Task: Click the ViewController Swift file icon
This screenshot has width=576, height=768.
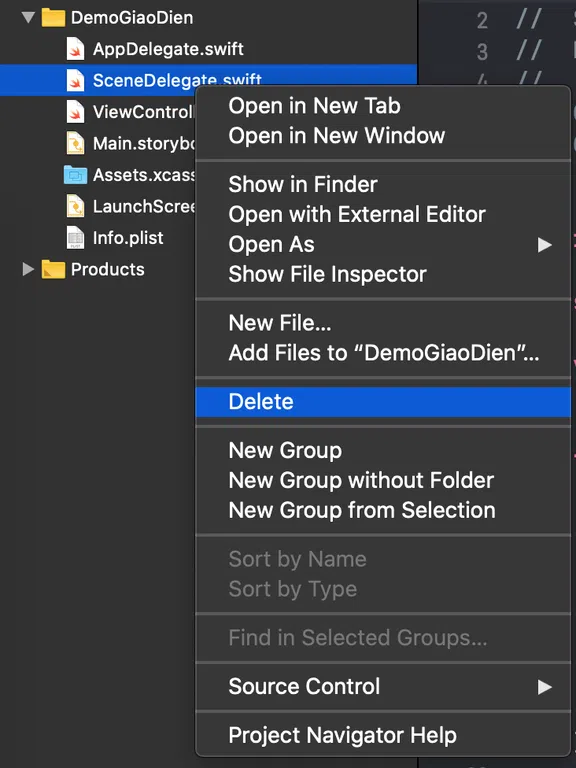Action: pos(75,112)
